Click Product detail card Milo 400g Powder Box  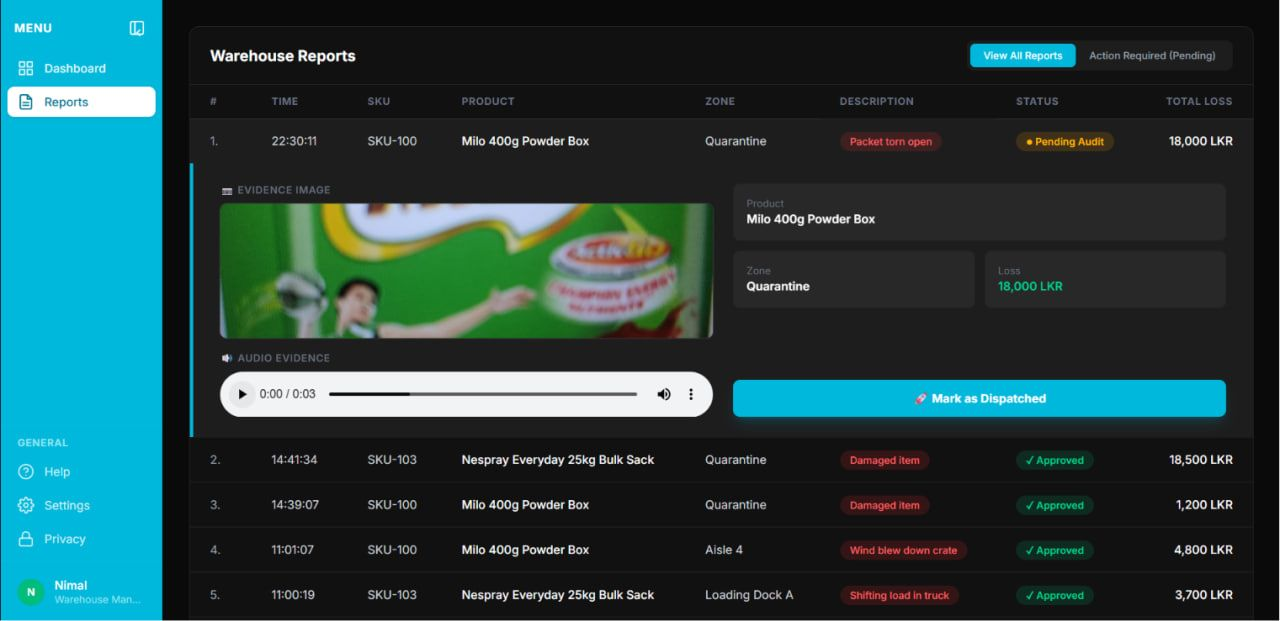[x=979, y=212]
